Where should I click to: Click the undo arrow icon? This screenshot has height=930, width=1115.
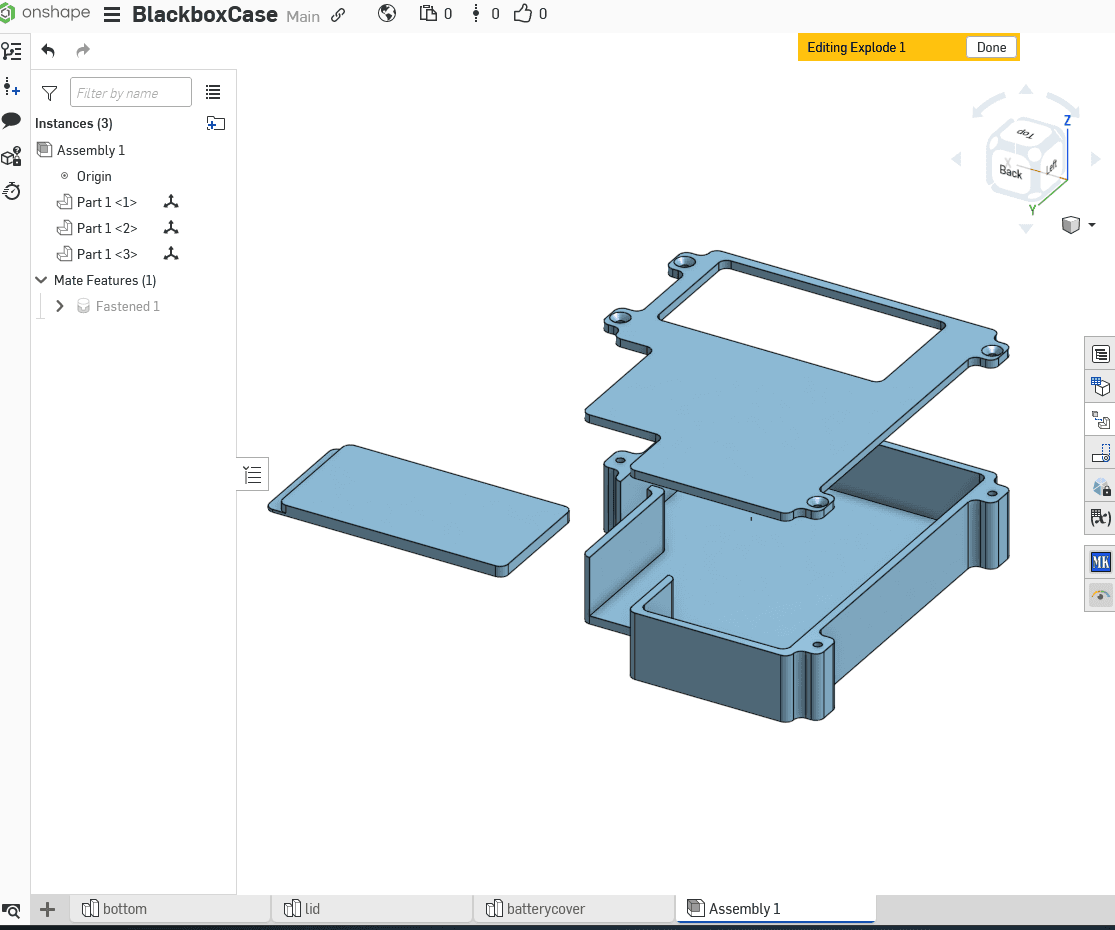click(48, 50)
